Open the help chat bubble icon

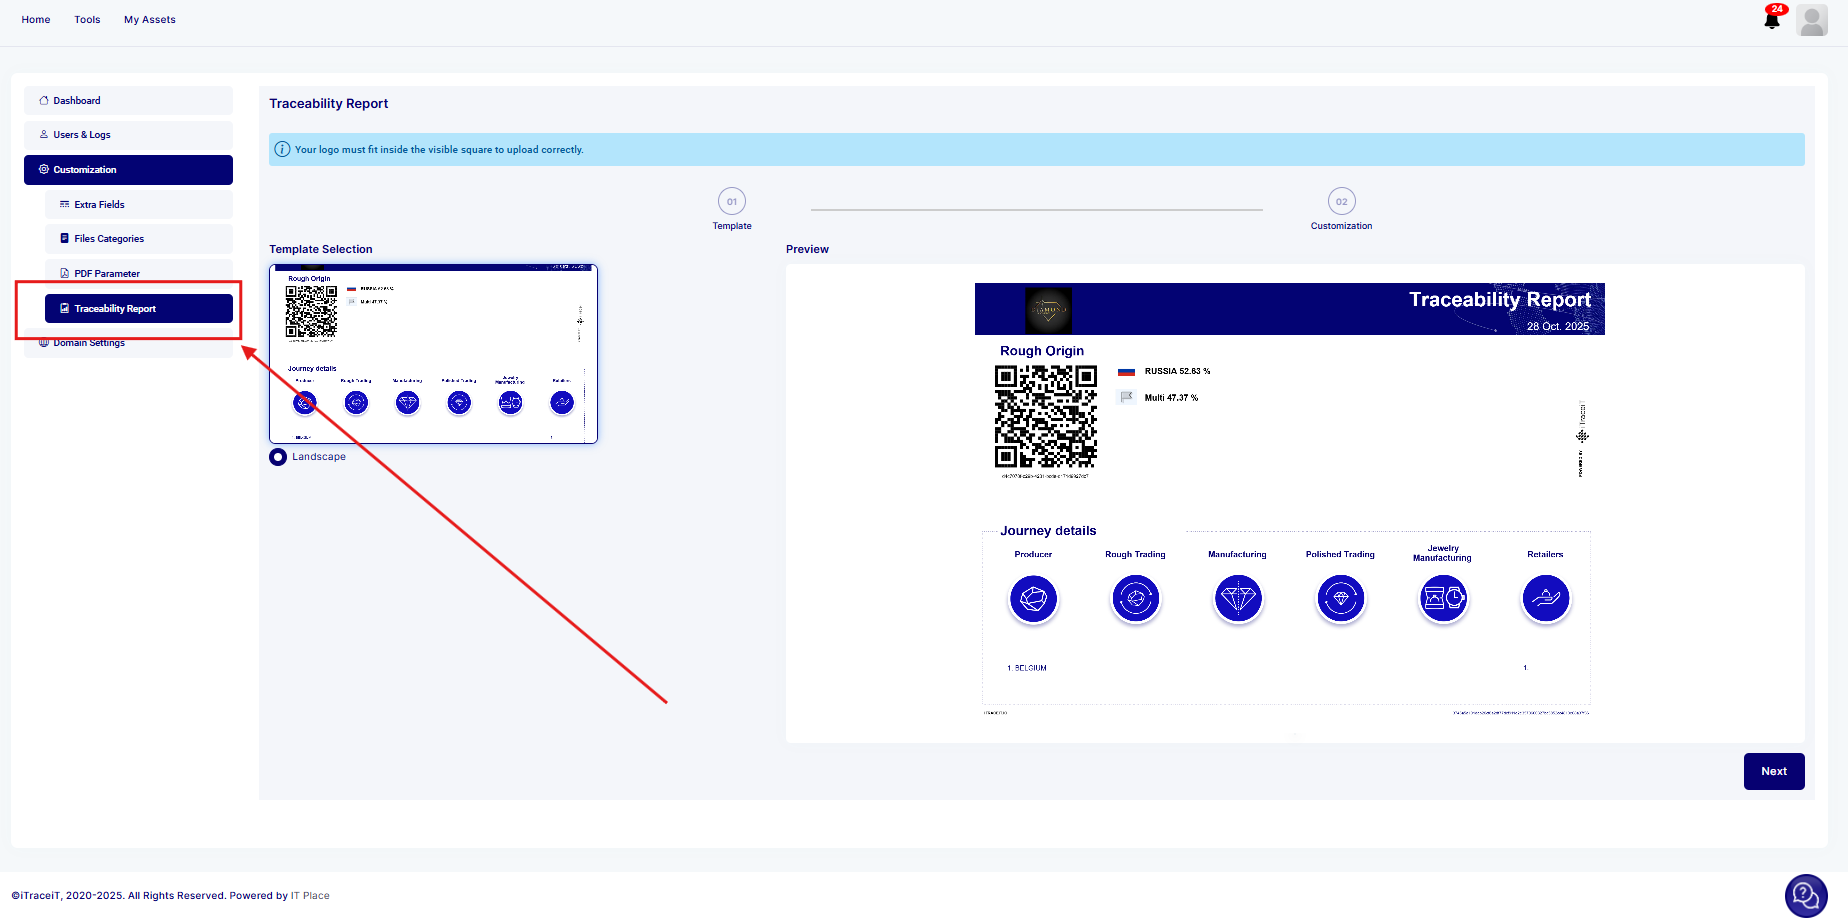click(1805, 895)
